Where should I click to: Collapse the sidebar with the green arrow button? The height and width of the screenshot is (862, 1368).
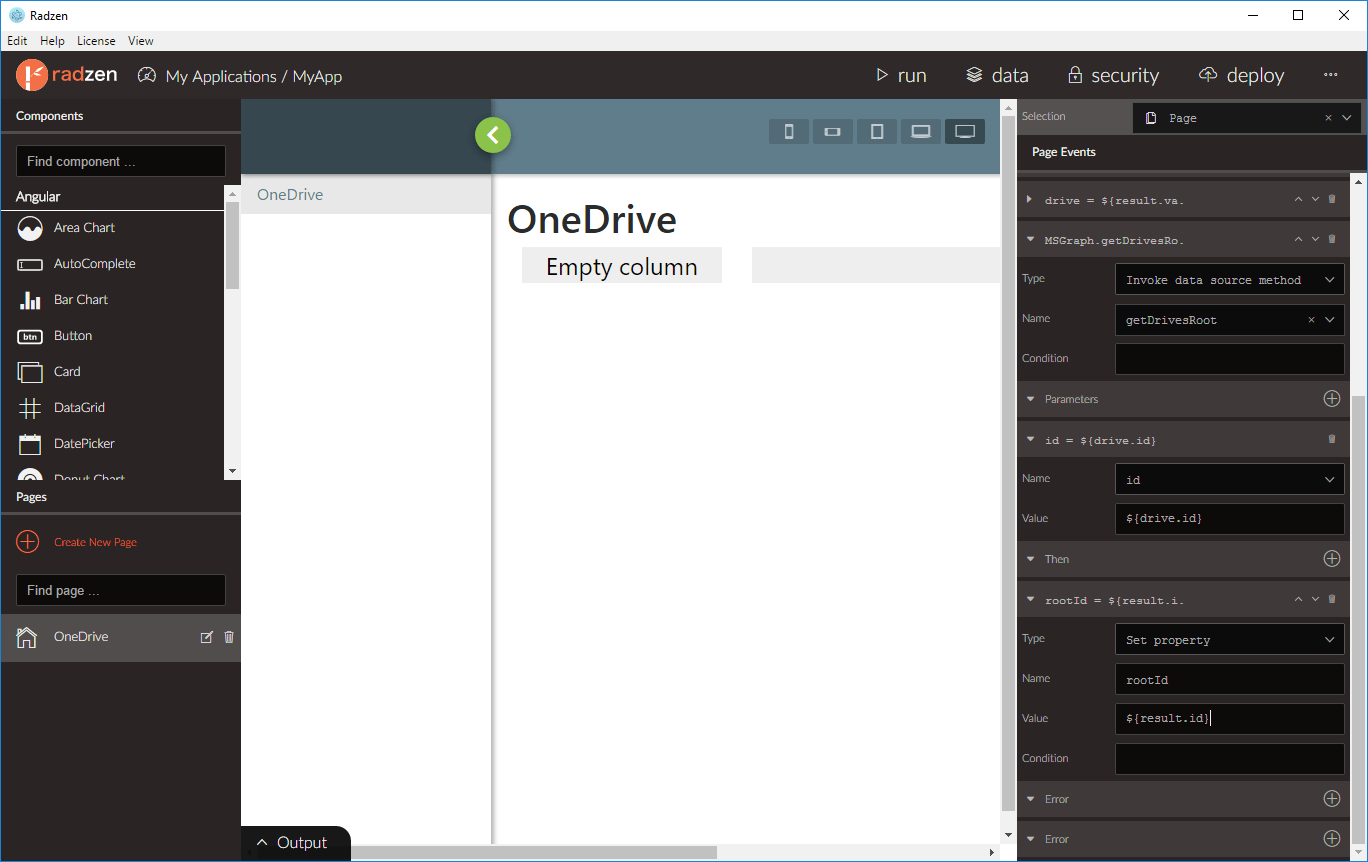(493, 135)
